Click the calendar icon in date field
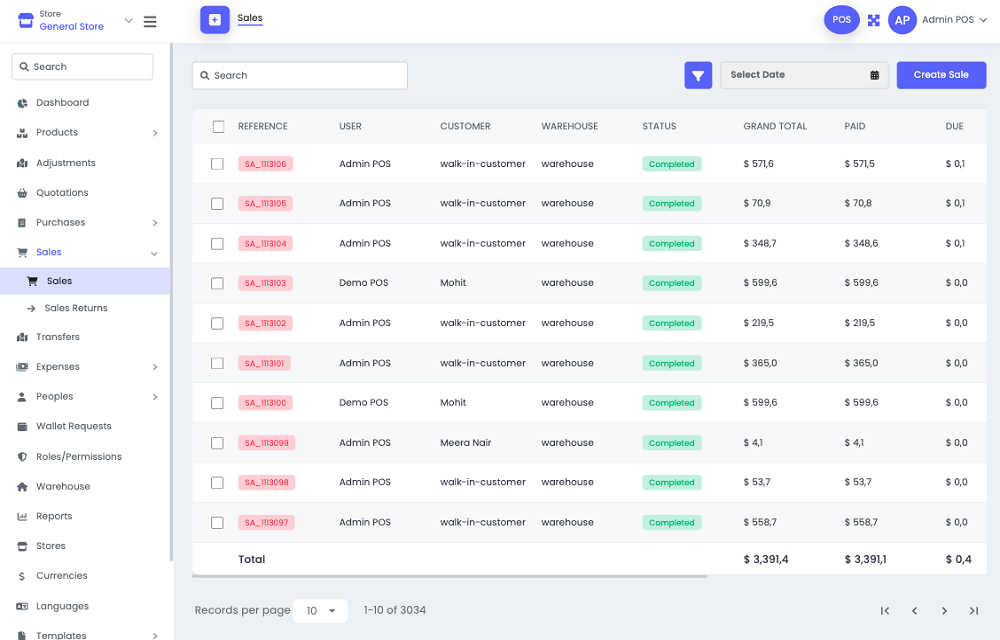 point(874,75)
